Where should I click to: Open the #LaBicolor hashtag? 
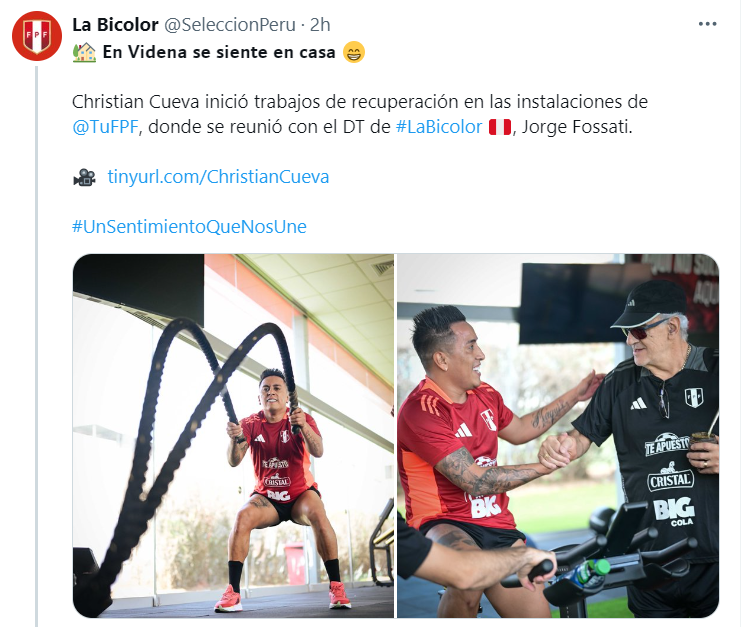click(439, 127)
